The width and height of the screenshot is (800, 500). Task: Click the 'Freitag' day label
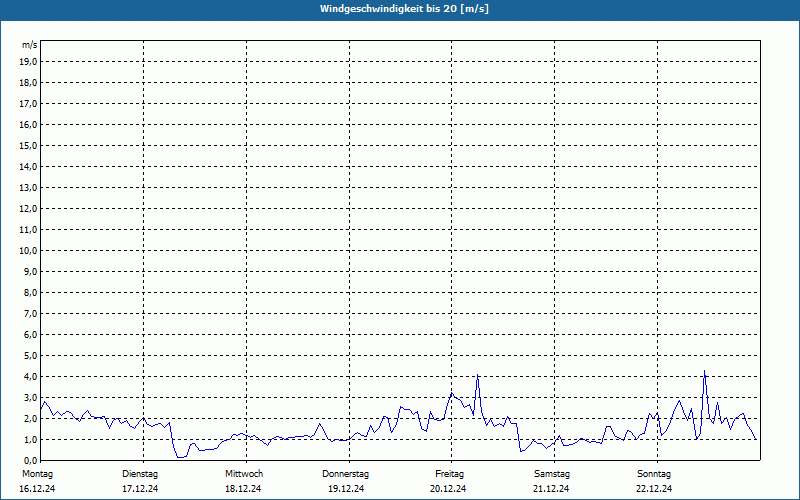449,474
